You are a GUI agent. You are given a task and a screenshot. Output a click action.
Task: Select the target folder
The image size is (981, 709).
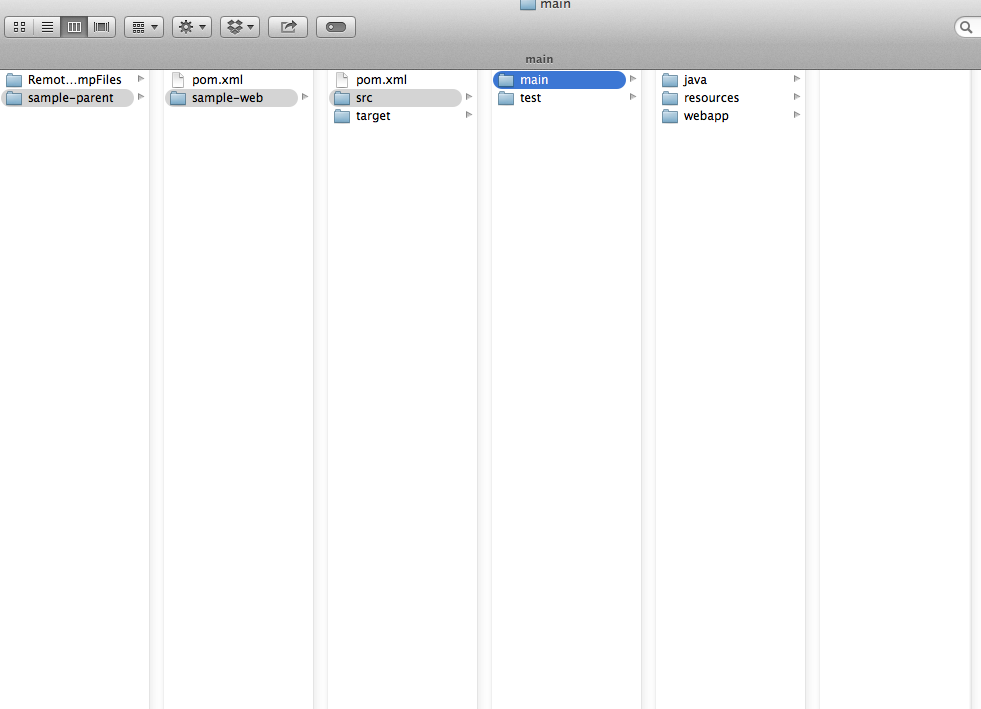(395, 116)
